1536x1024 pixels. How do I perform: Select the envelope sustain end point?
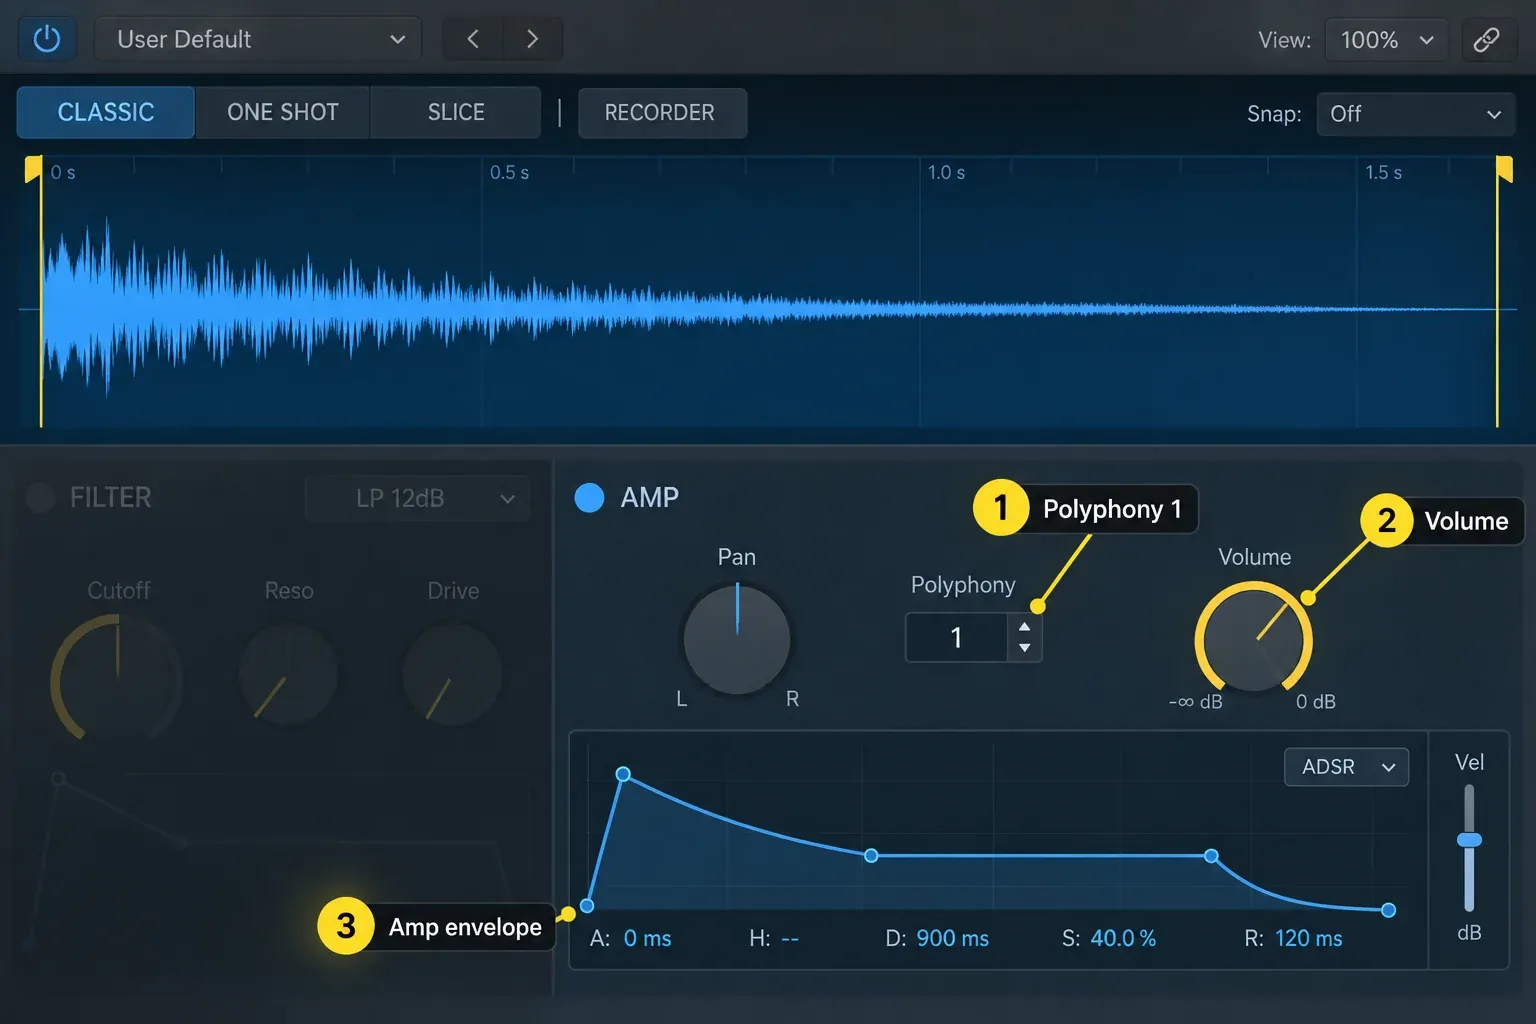[1211, 856]
